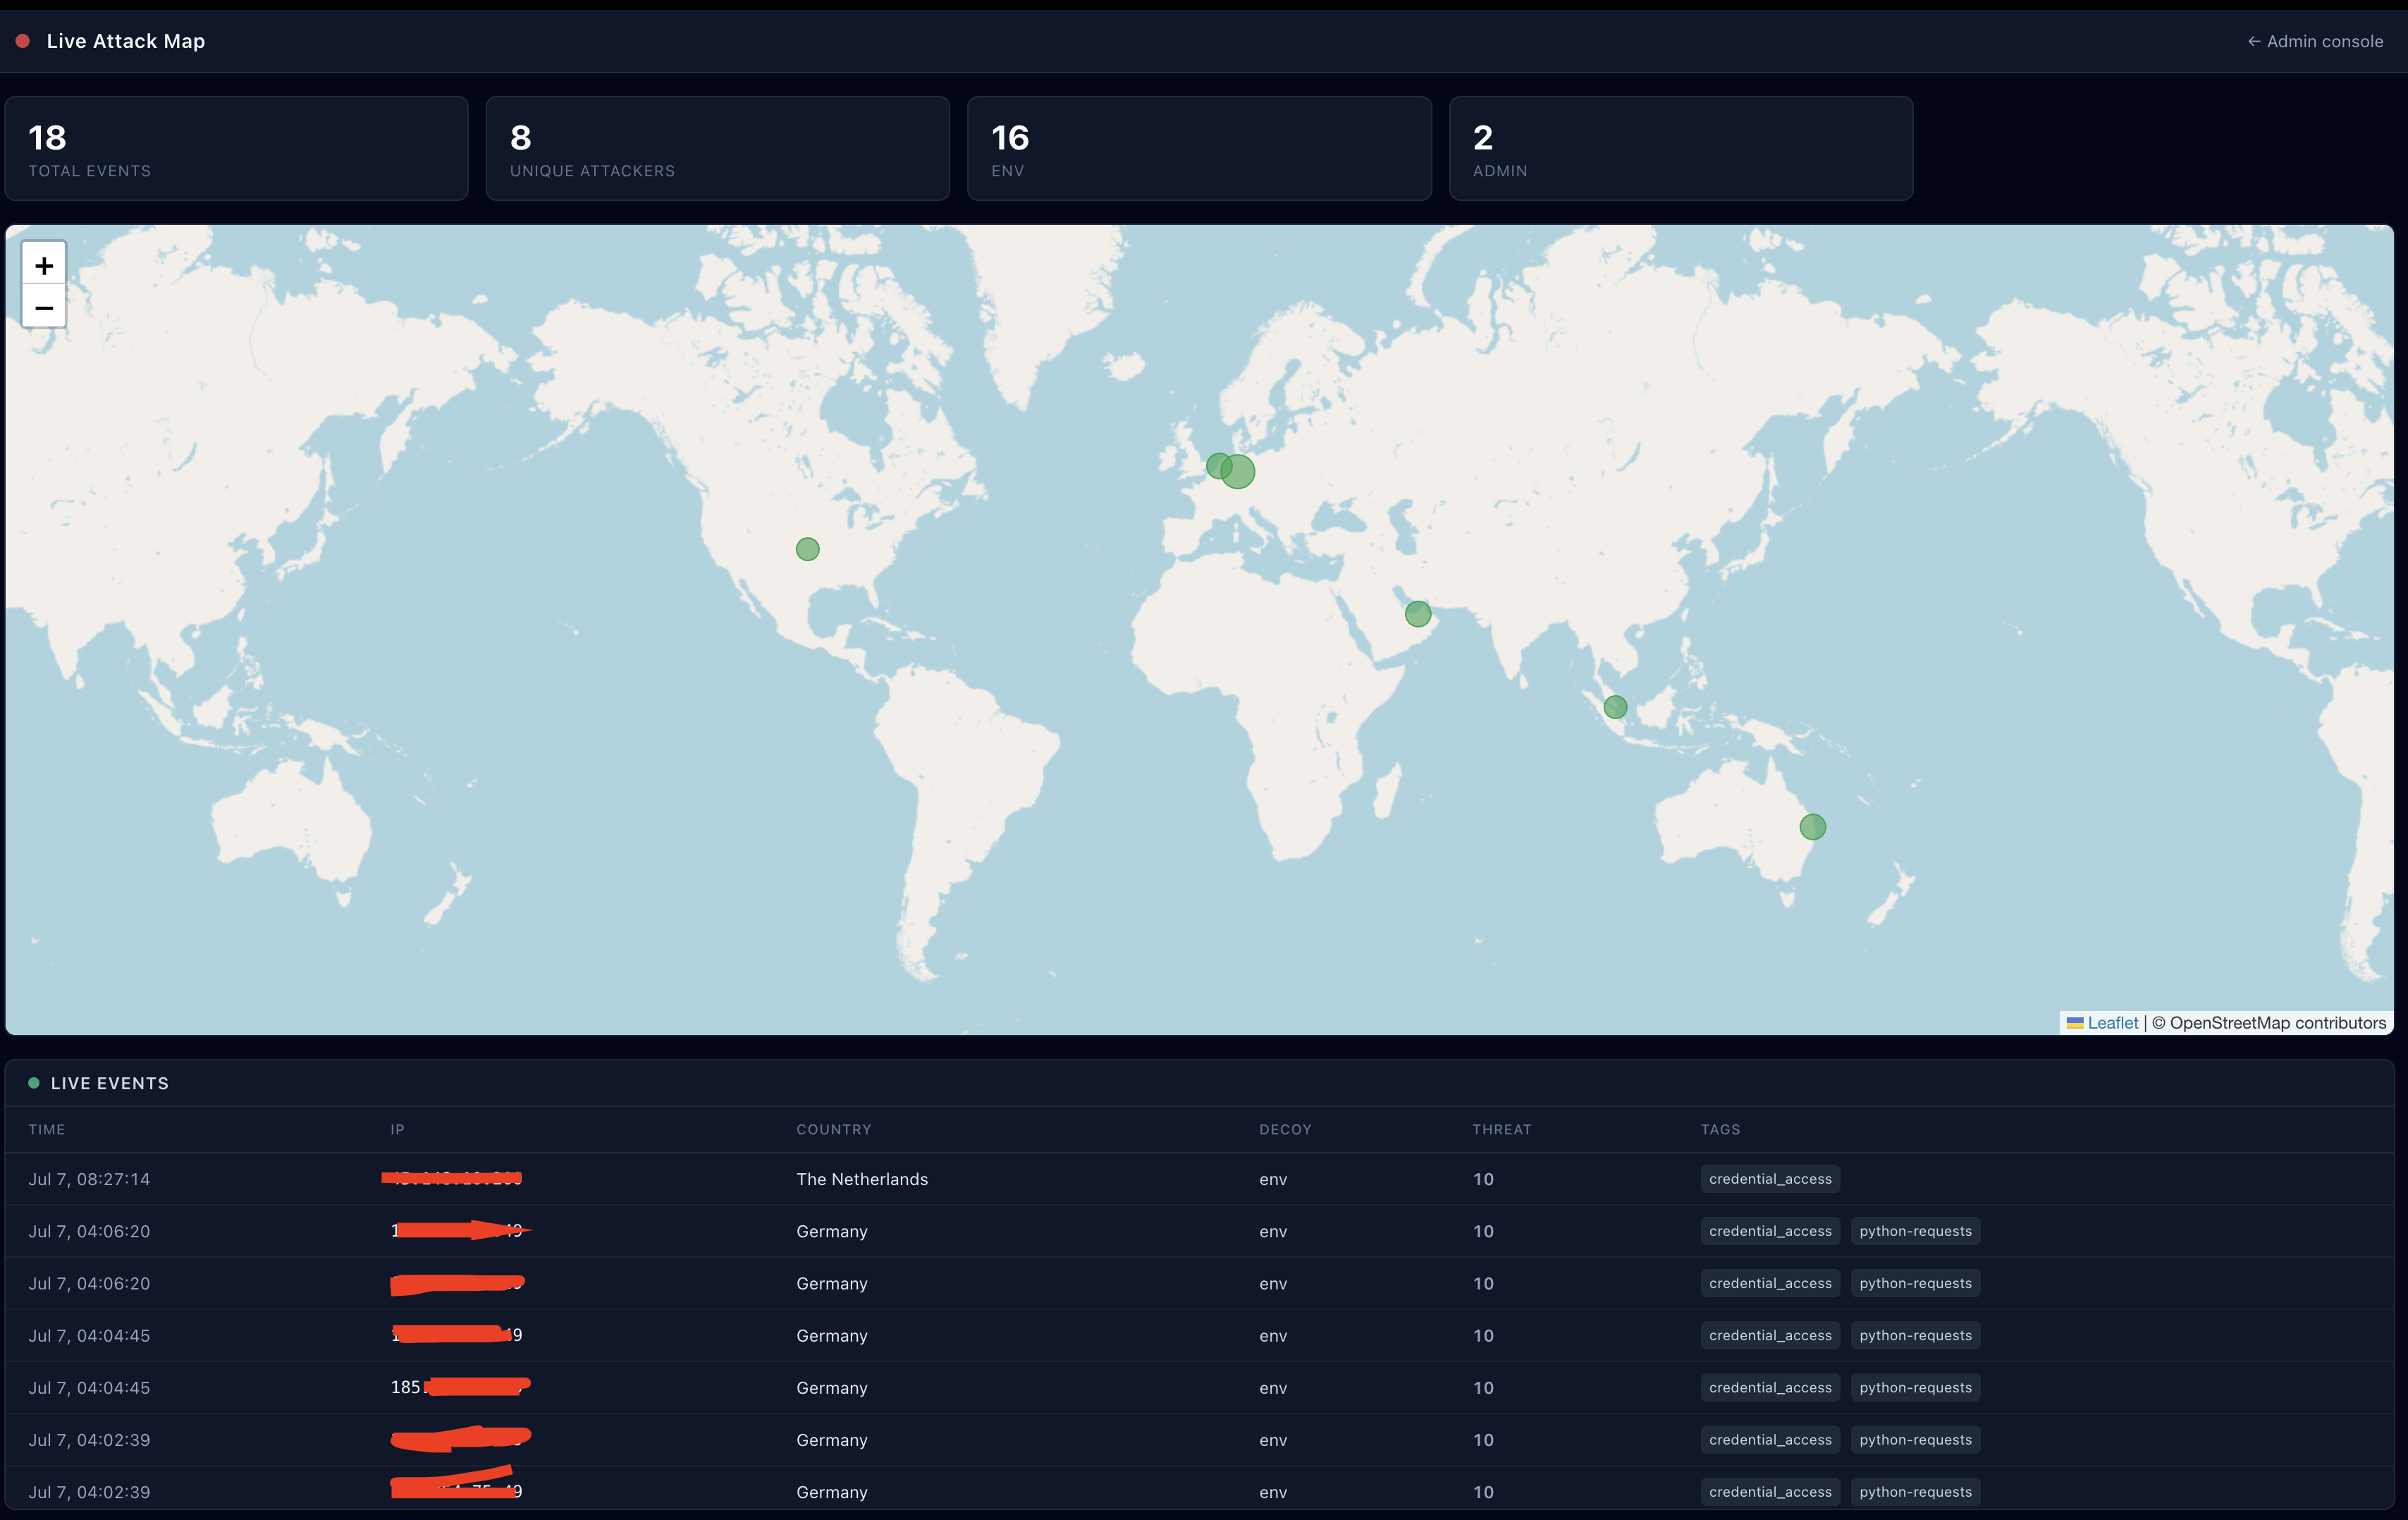Click credential_access tag in the Netherlands row
The image size is (2408, 1520).
coord(1770,1179)
